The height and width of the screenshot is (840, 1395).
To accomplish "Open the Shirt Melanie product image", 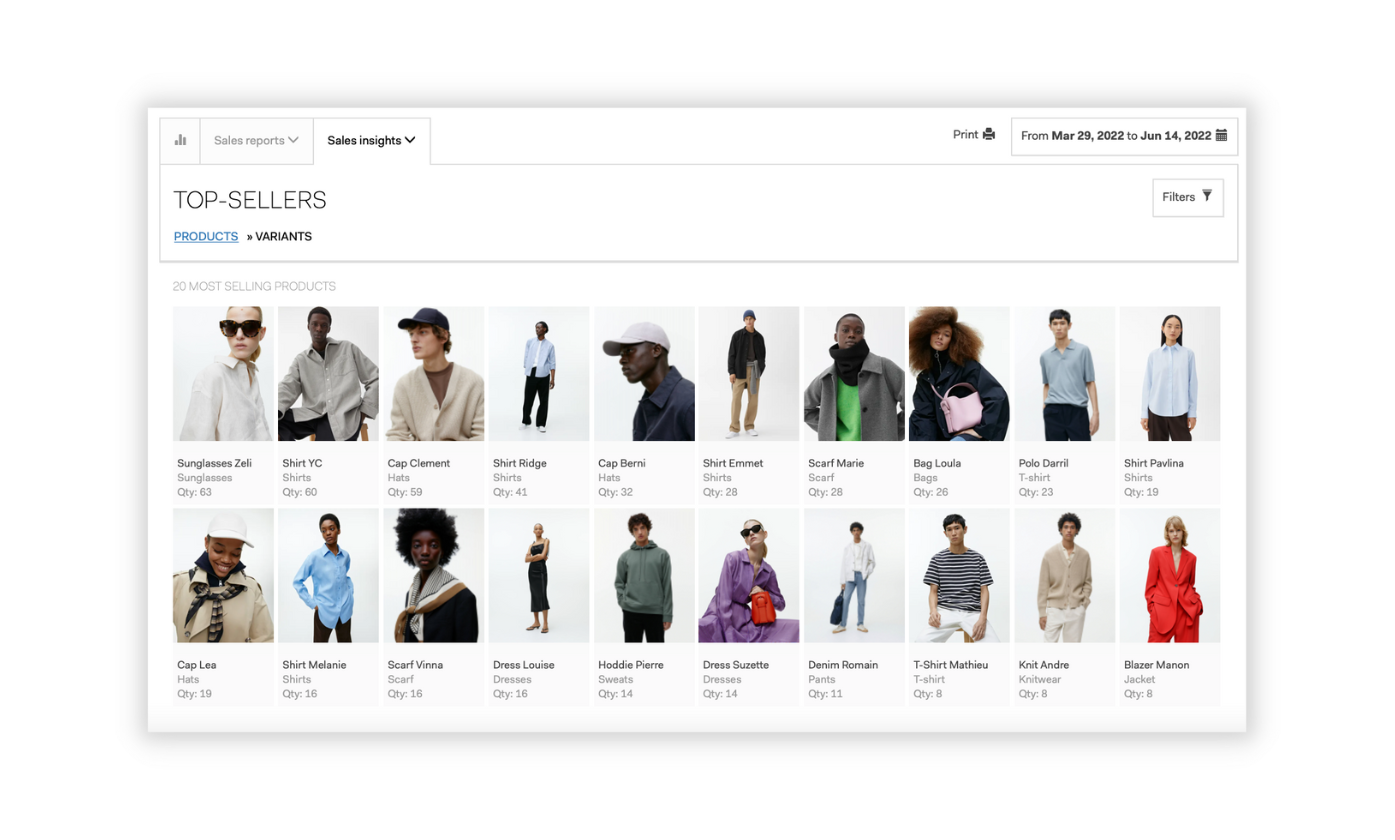I will click(x=328, y=575).
